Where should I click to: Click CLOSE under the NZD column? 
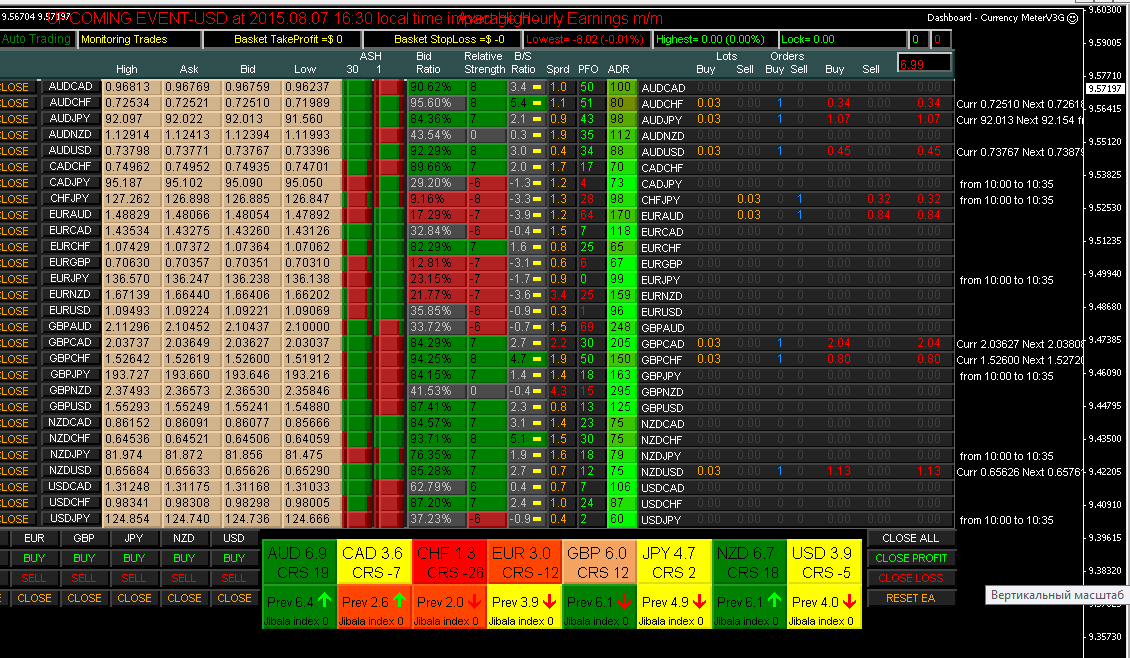coord(184,598)
